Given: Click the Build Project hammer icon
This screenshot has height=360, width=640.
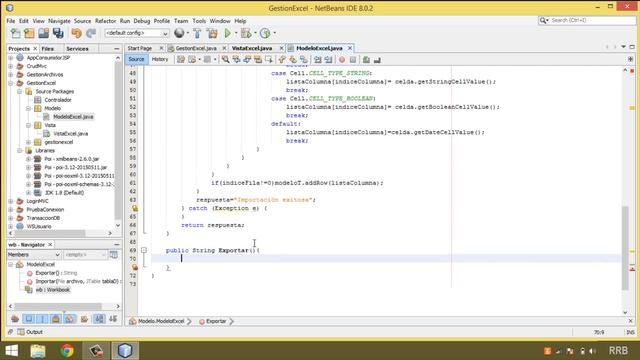Looking at the screenshot, I should (x=197, y=33).
